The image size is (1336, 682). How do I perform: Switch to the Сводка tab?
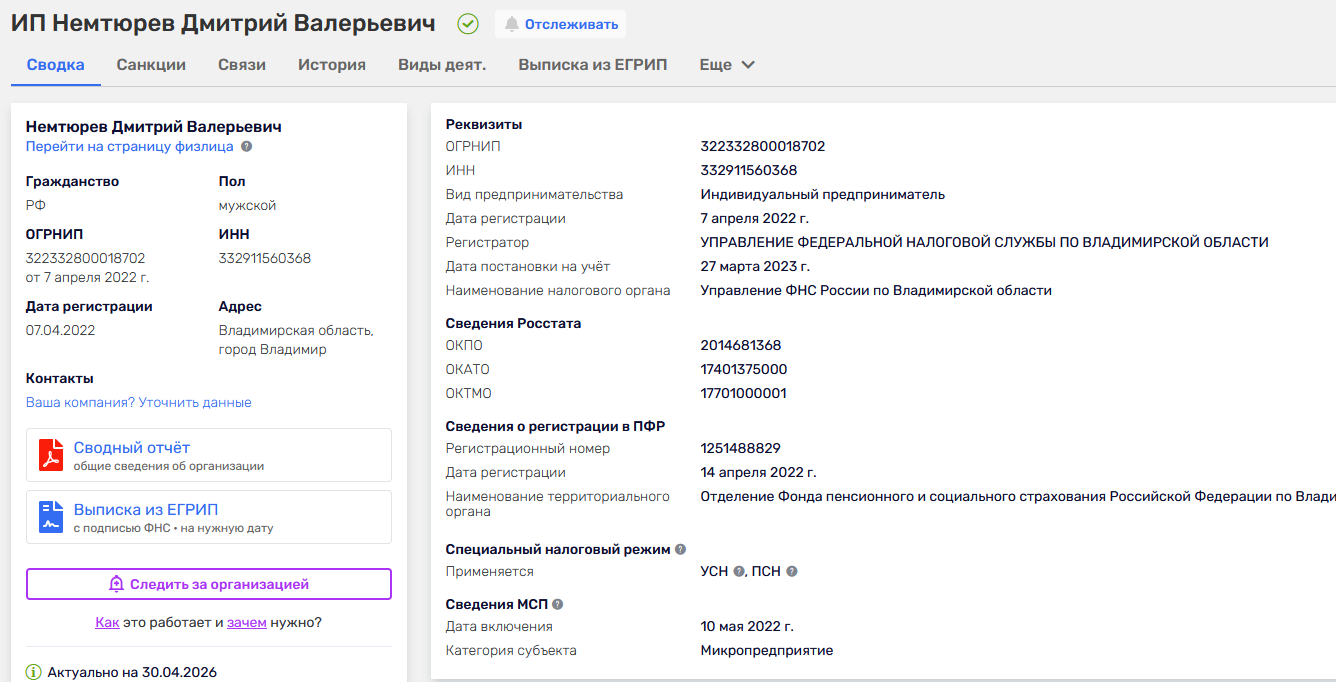click(x=56, y=65)
